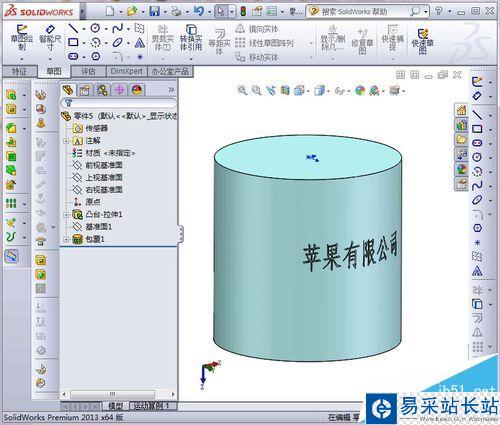500x425 pixels.
Task: Open dropdown under Trim Entities button
Action: coord(163,59)
